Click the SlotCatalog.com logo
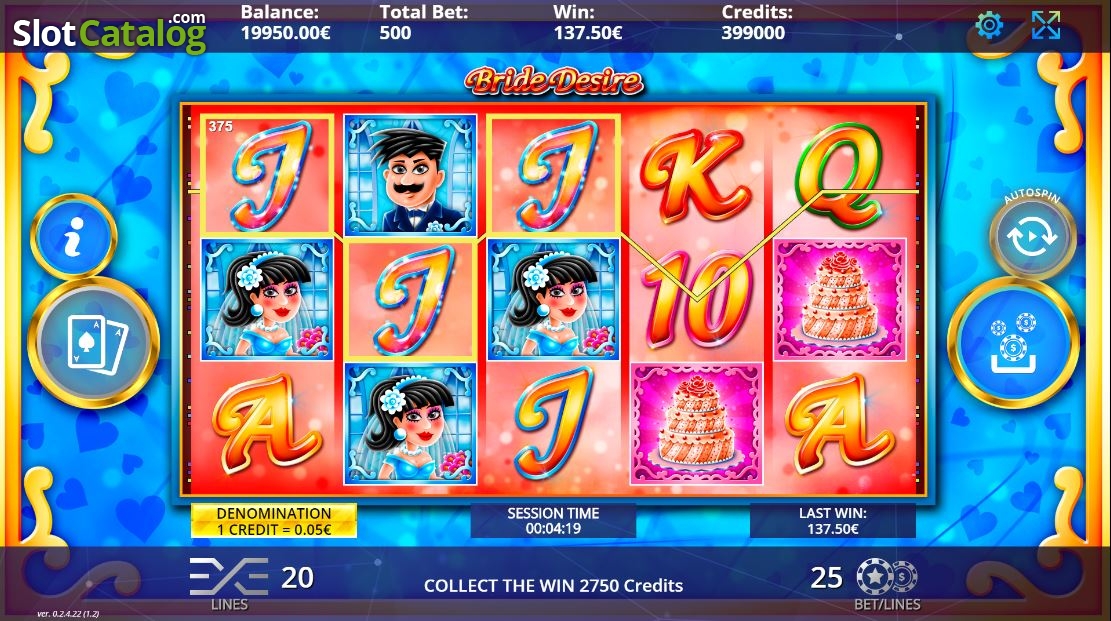Image resolution: width=1111 pixels, height=621 pixels. coord(110,31)
